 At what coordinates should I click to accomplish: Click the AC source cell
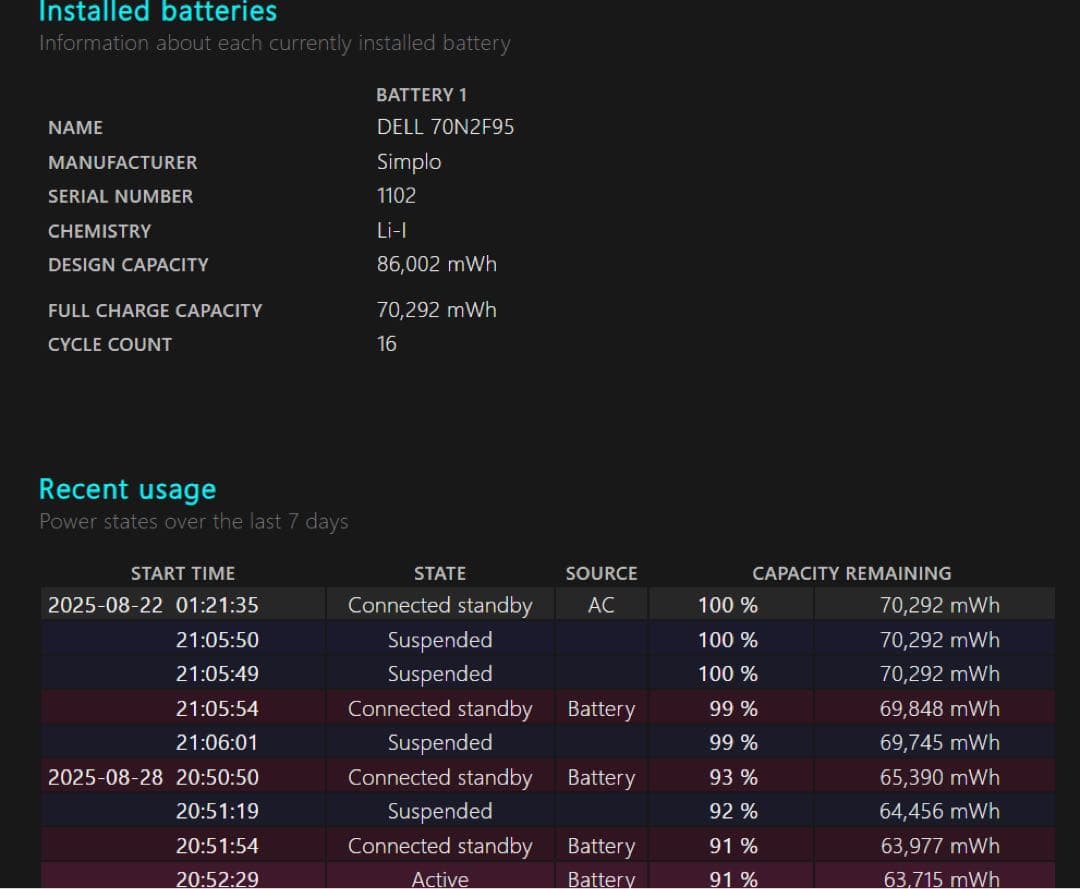point(601,605)
